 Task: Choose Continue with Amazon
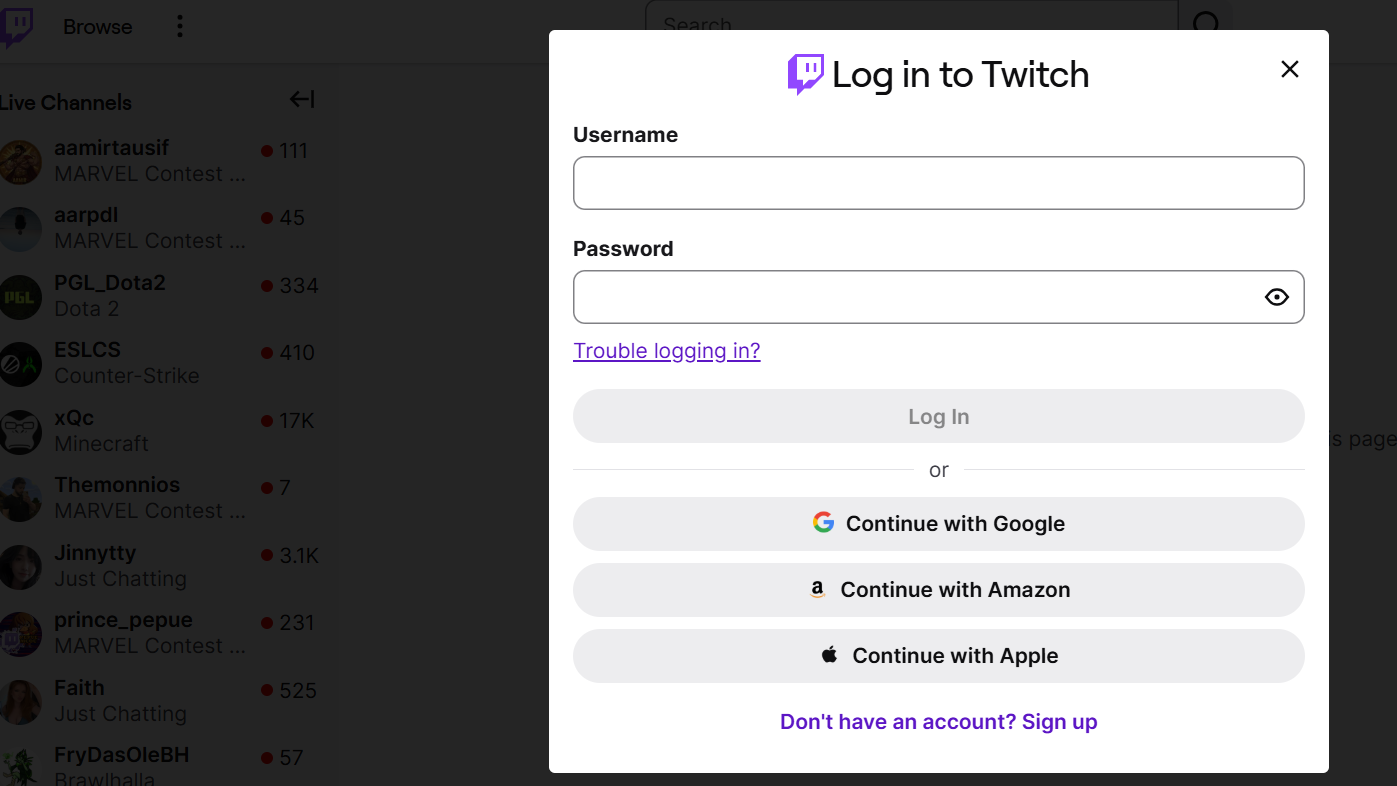tap(938, 590)
